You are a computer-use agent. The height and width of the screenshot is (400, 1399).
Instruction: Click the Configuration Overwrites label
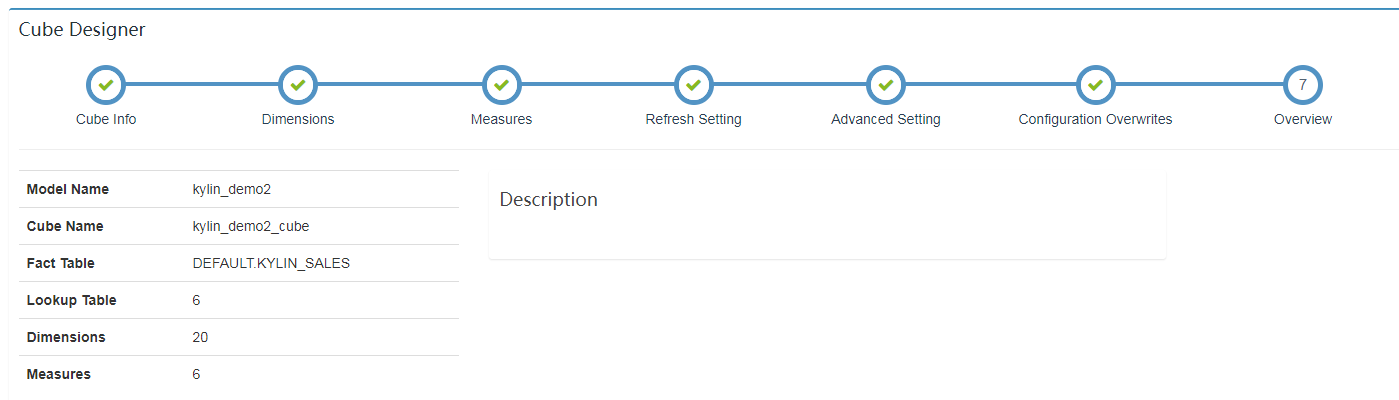(1095, 119)
